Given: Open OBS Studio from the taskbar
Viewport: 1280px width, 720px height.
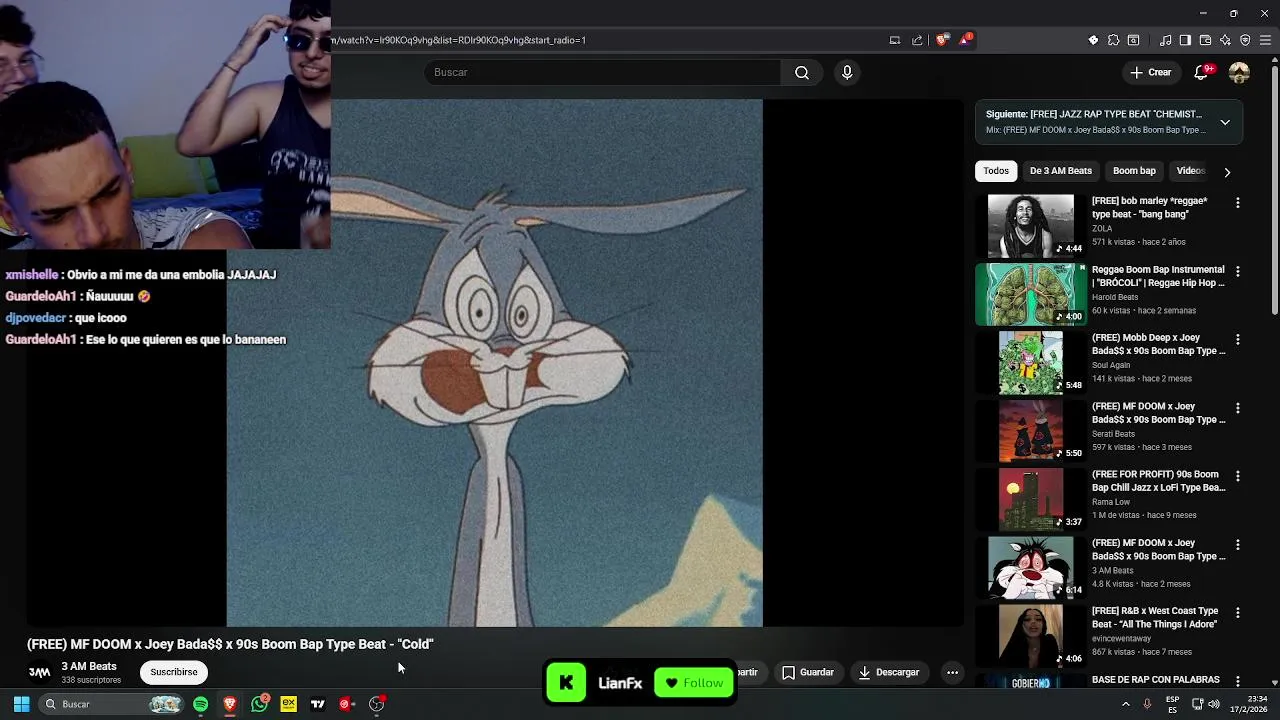Looking at the screenshot, I should [376, 704].
